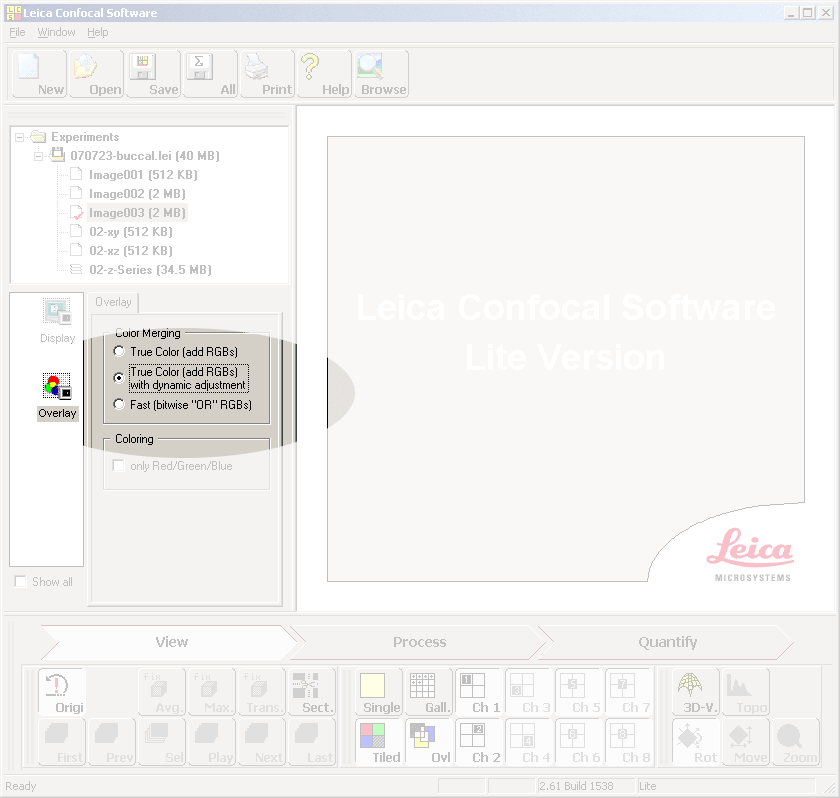Click the Ch 4 channel button

coord(529,742)
